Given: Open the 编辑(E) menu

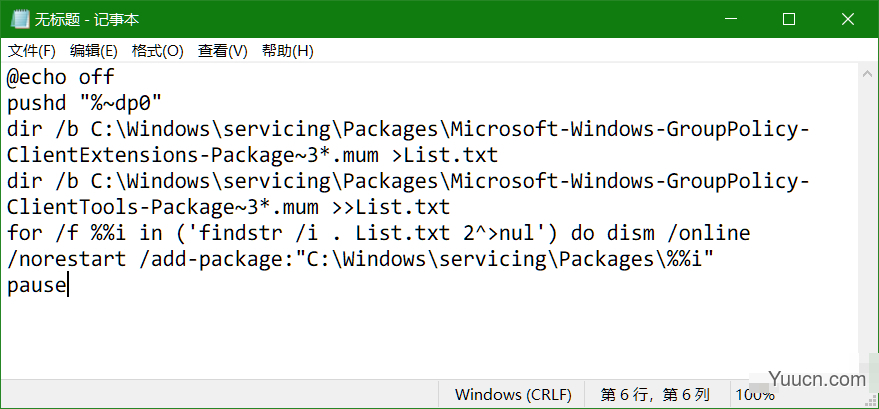Looking at the screenshot, I should click(94, 52).
